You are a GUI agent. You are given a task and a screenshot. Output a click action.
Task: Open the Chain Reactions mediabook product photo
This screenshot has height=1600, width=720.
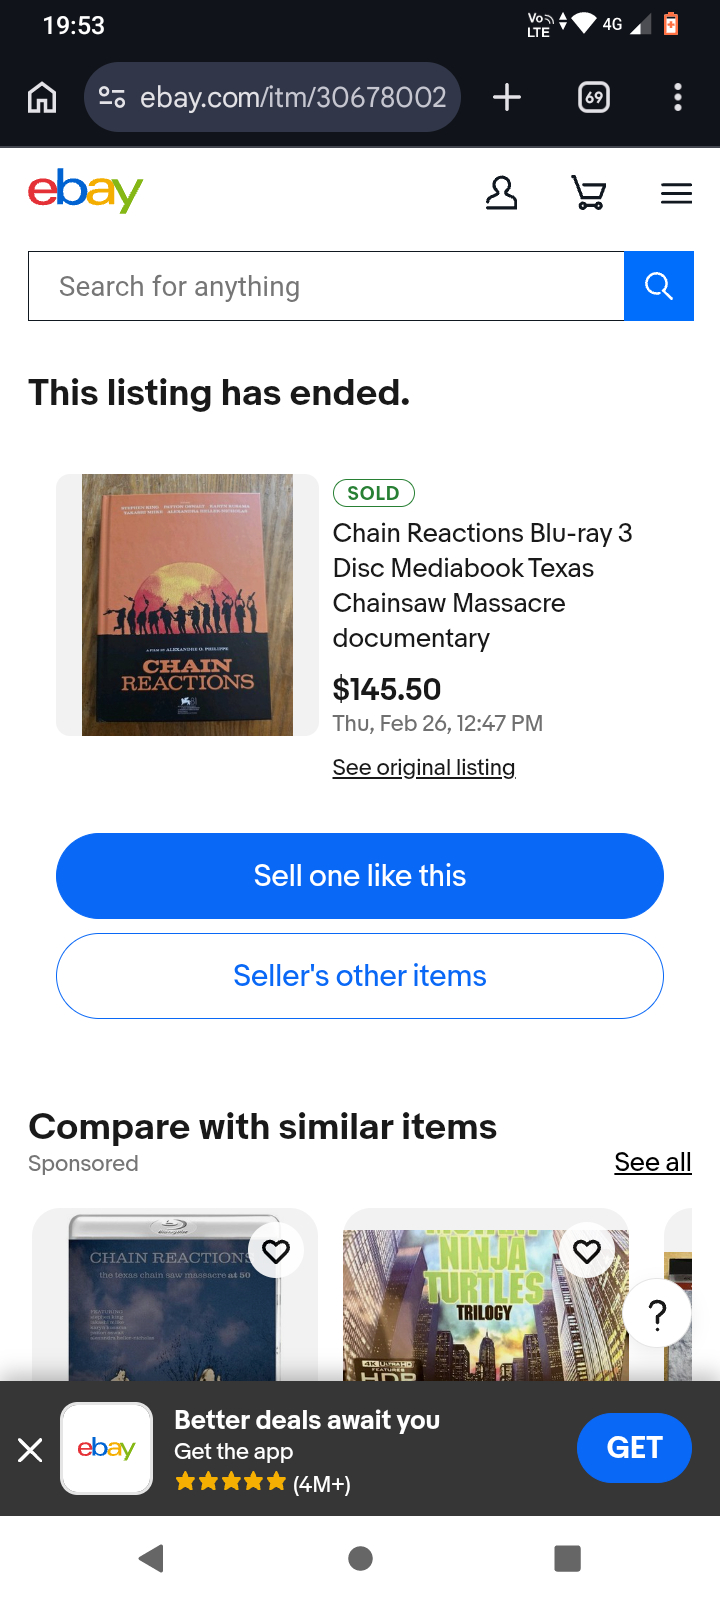pyautogui.click(x=187, y=605)
